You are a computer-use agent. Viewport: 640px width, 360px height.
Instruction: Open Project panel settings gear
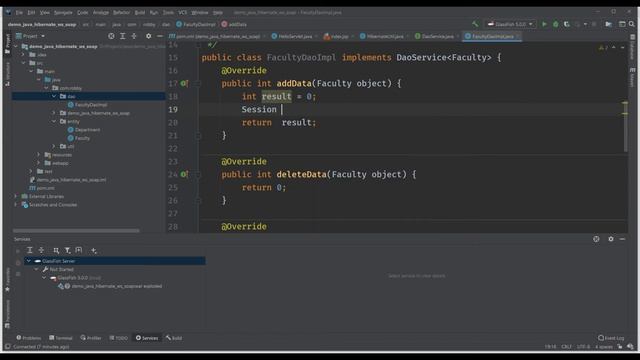148,36
